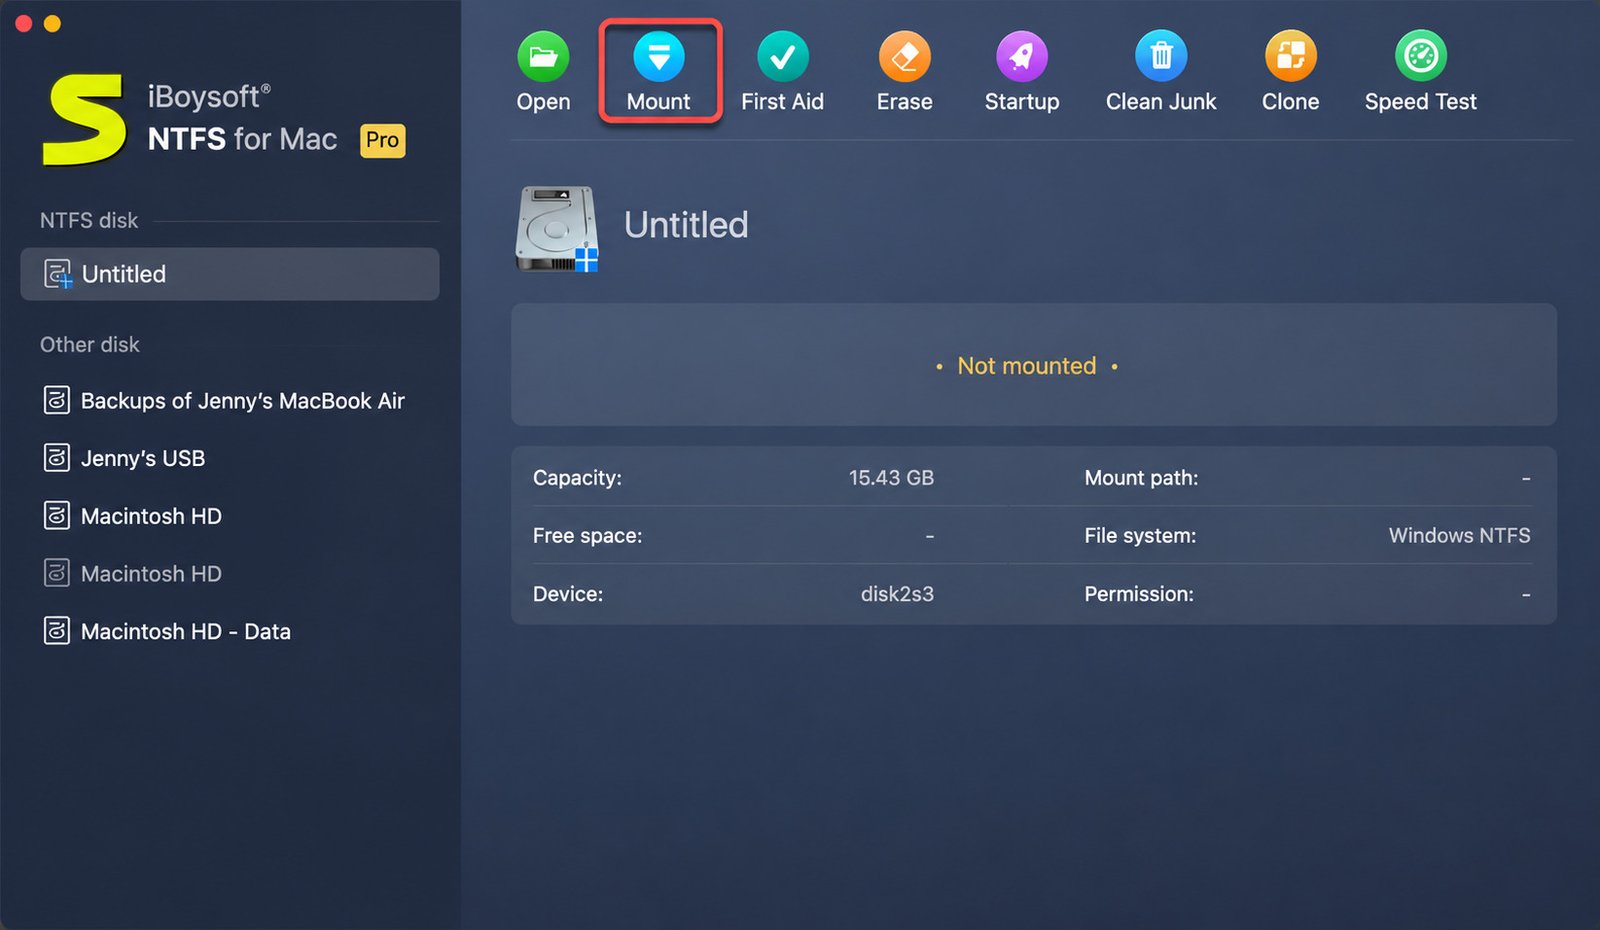Run First Aid checkmark icon
Image resolution: width=1600 pixels, height=930 pixels.
(x=783, y=56)
